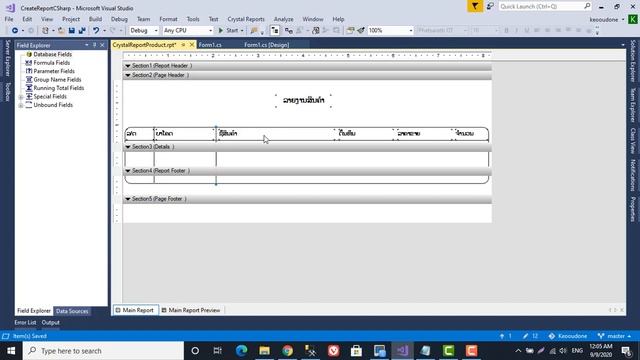Switch to the Form1.cs [Design] tab
This screenshot has width=640, height=360.
click(267, 45)
